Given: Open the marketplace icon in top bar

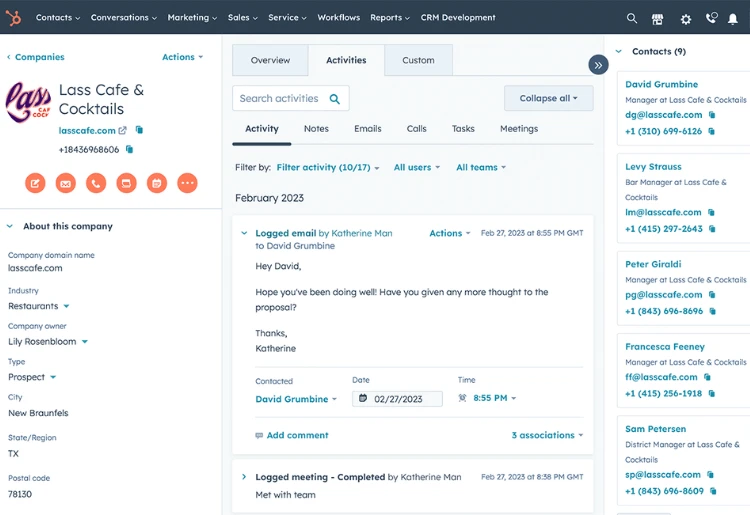Looking at the screenshot, I should [657, 18].
